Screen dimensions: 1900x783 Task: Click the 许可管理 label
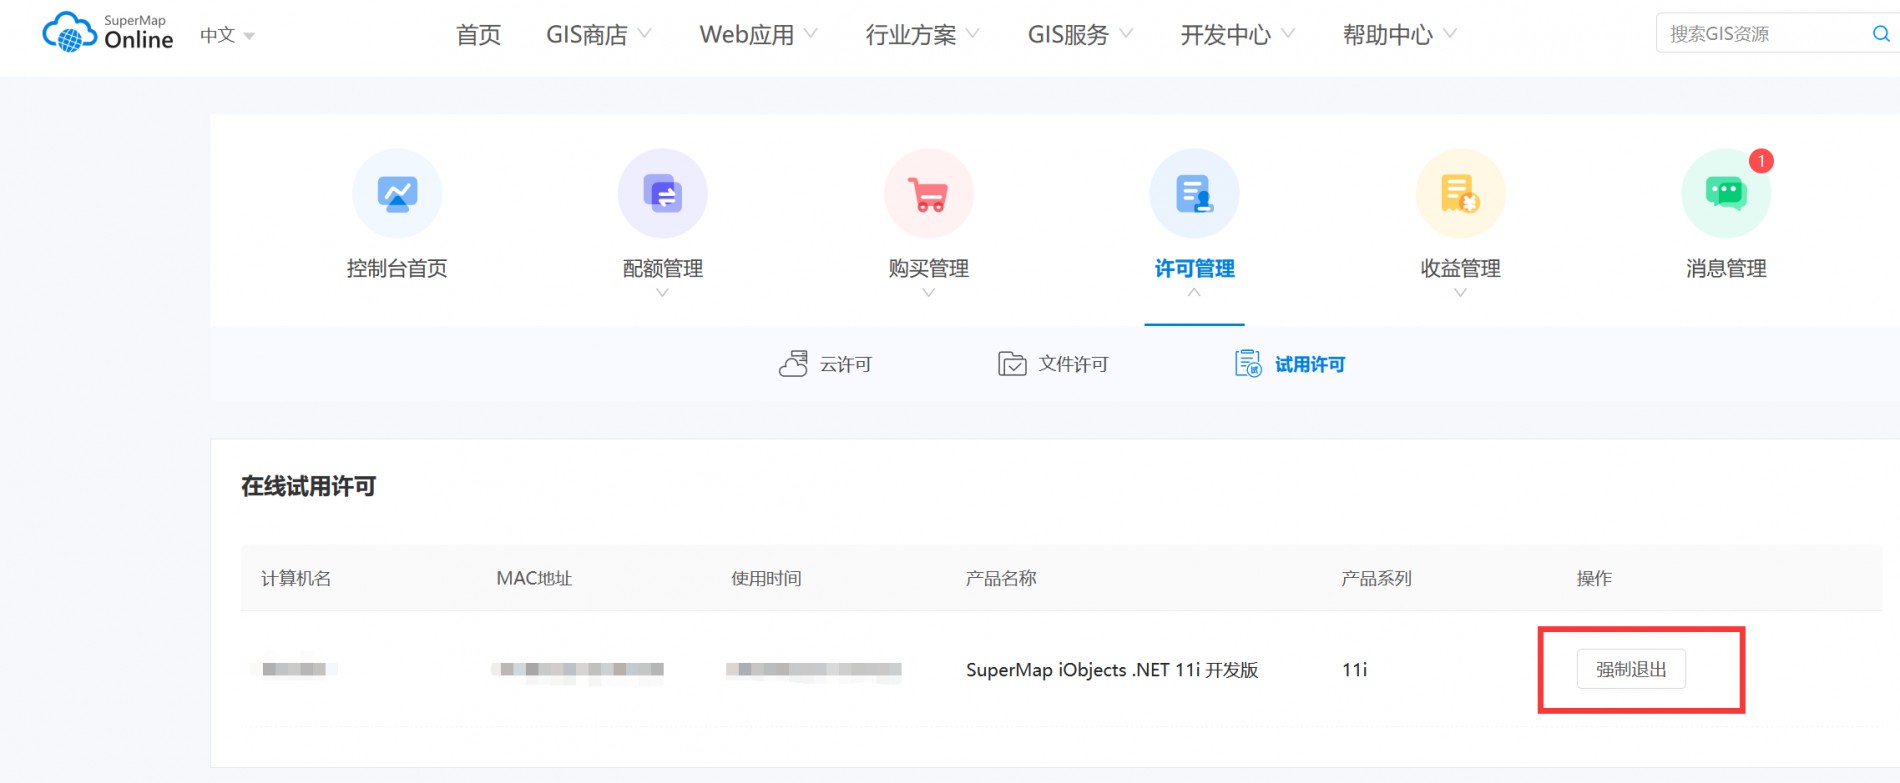coord(1194,268)
